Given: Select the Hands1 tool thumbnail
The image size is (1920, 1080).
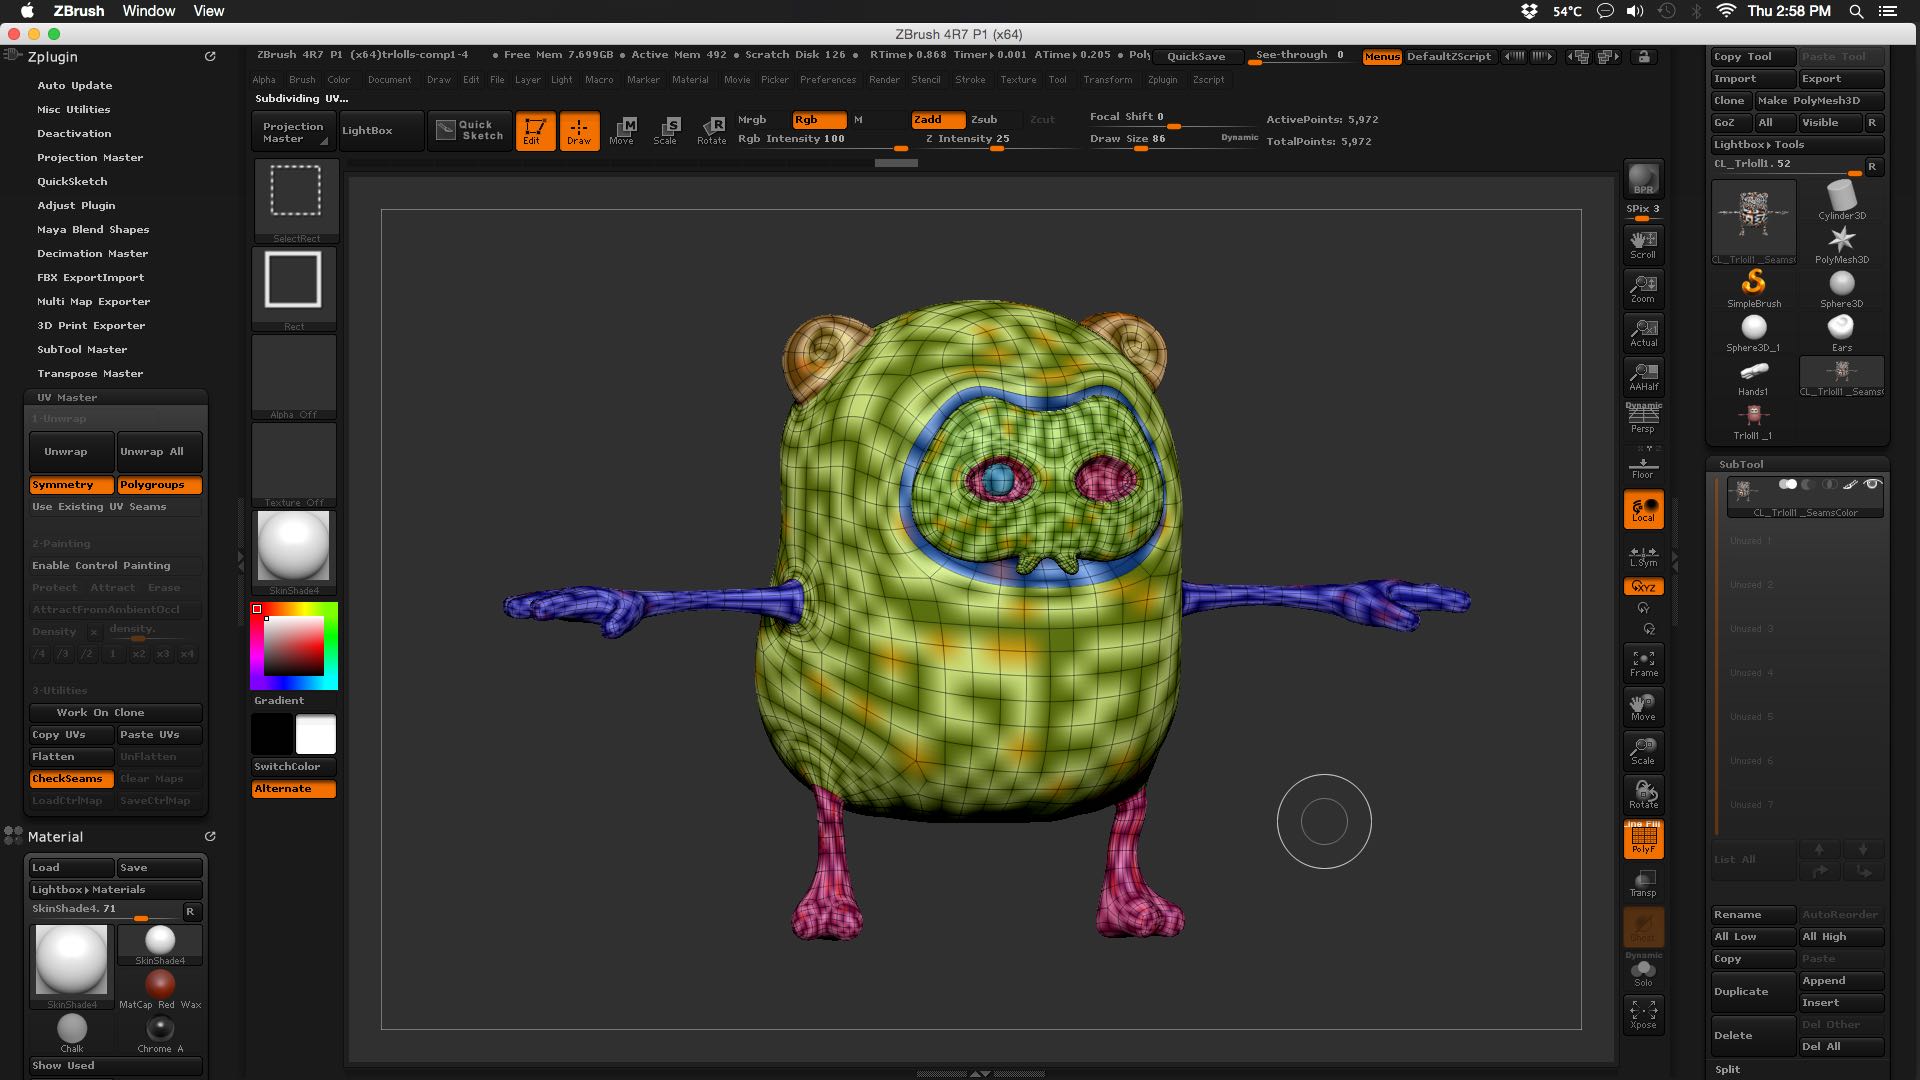Looking at the screenshot, I should click(1754, 376).
